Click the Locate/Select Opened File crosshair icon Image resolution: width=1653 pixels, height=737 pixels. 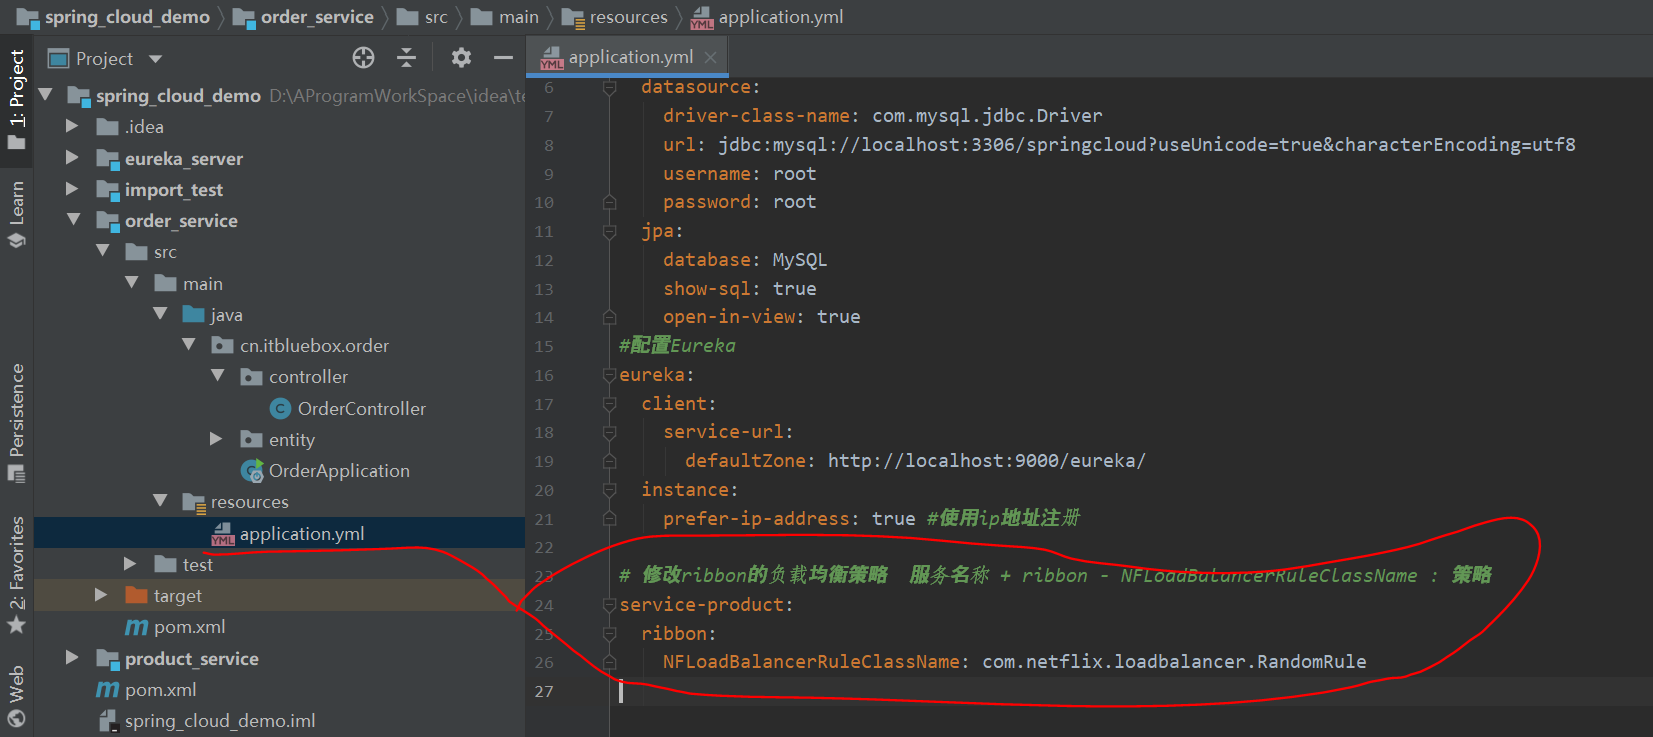point(363,58)
